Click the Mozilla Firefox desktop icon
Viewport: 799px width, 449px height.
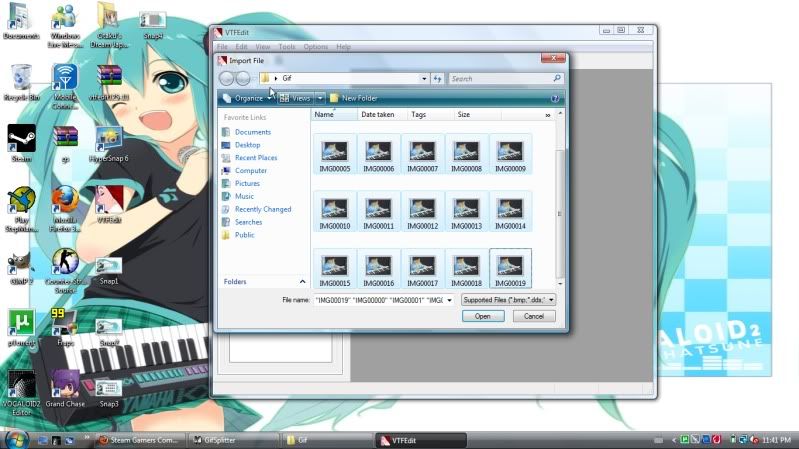tap(65, 201)
